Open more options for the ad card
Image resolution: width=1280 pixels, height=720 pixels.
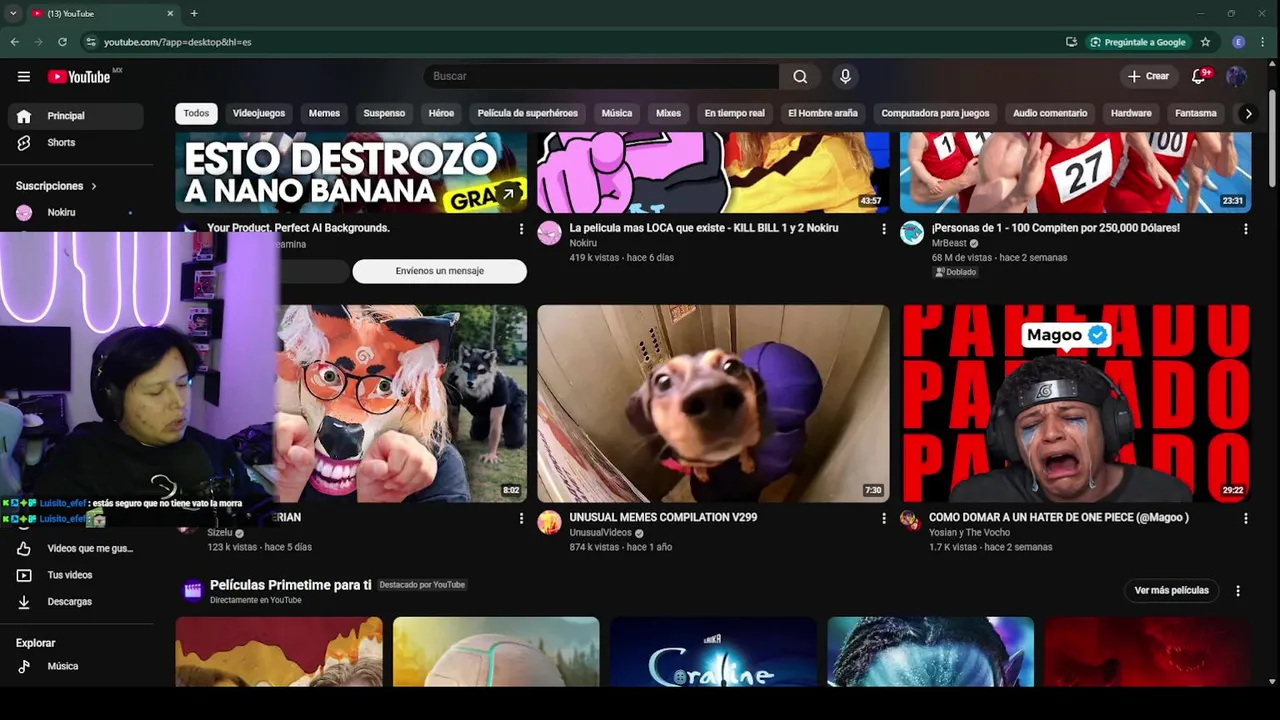pyautogui.click(x=521, y=229)
